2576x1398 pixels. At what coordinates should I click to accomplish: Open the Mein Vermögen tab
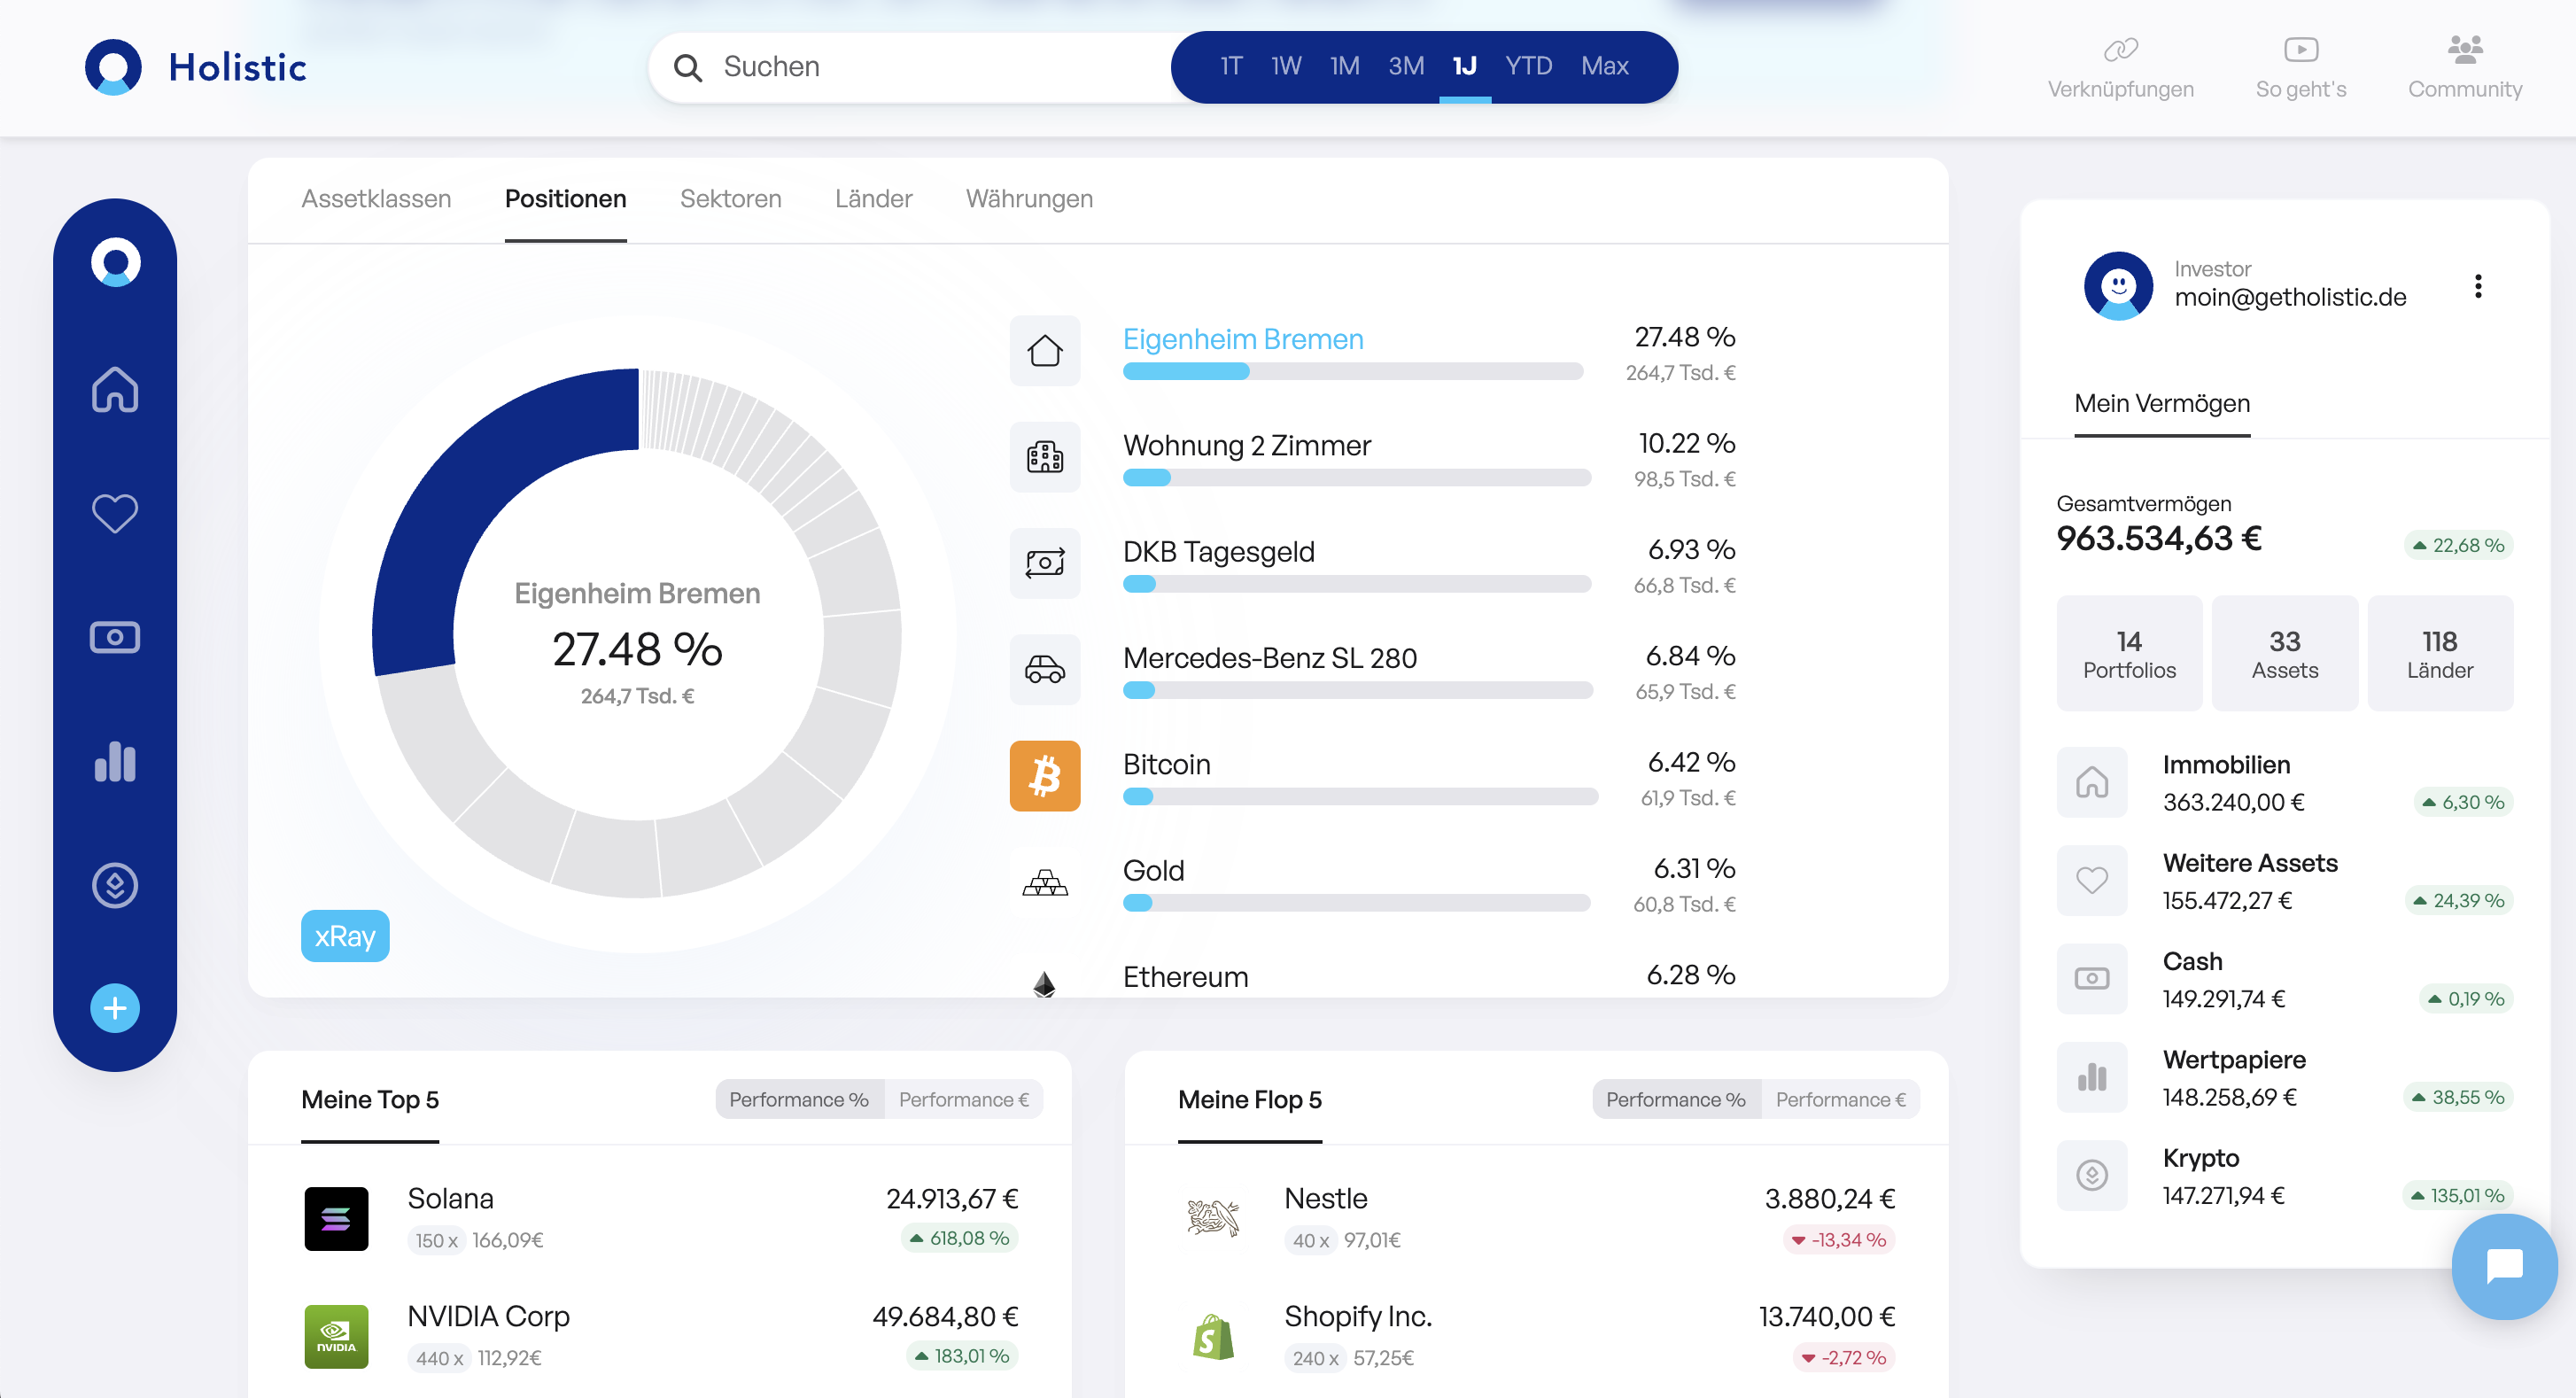pos(2162,403)
